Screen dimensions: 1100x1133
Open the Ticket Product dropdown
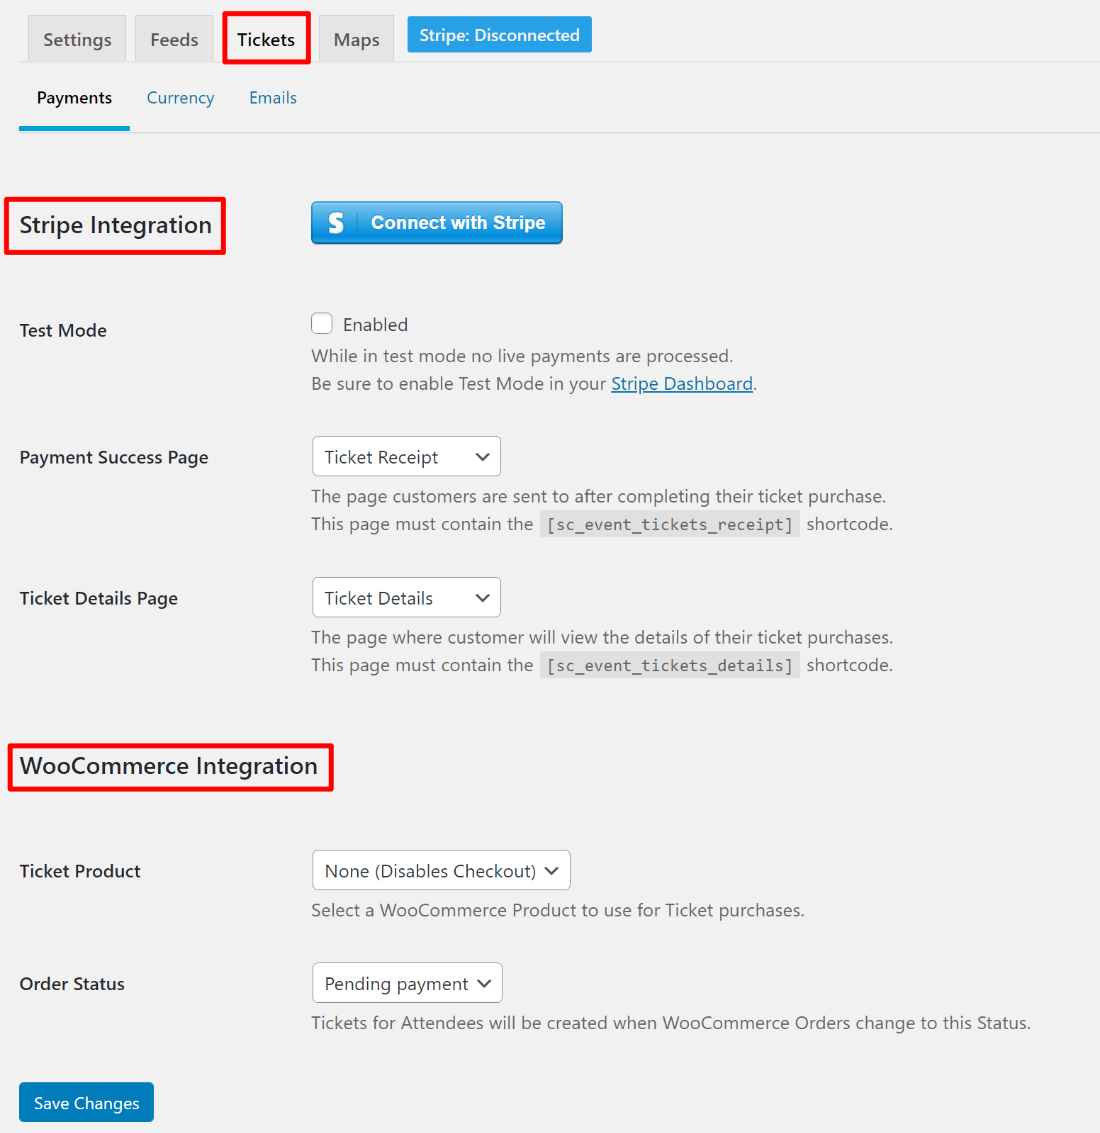coord(441,871)
